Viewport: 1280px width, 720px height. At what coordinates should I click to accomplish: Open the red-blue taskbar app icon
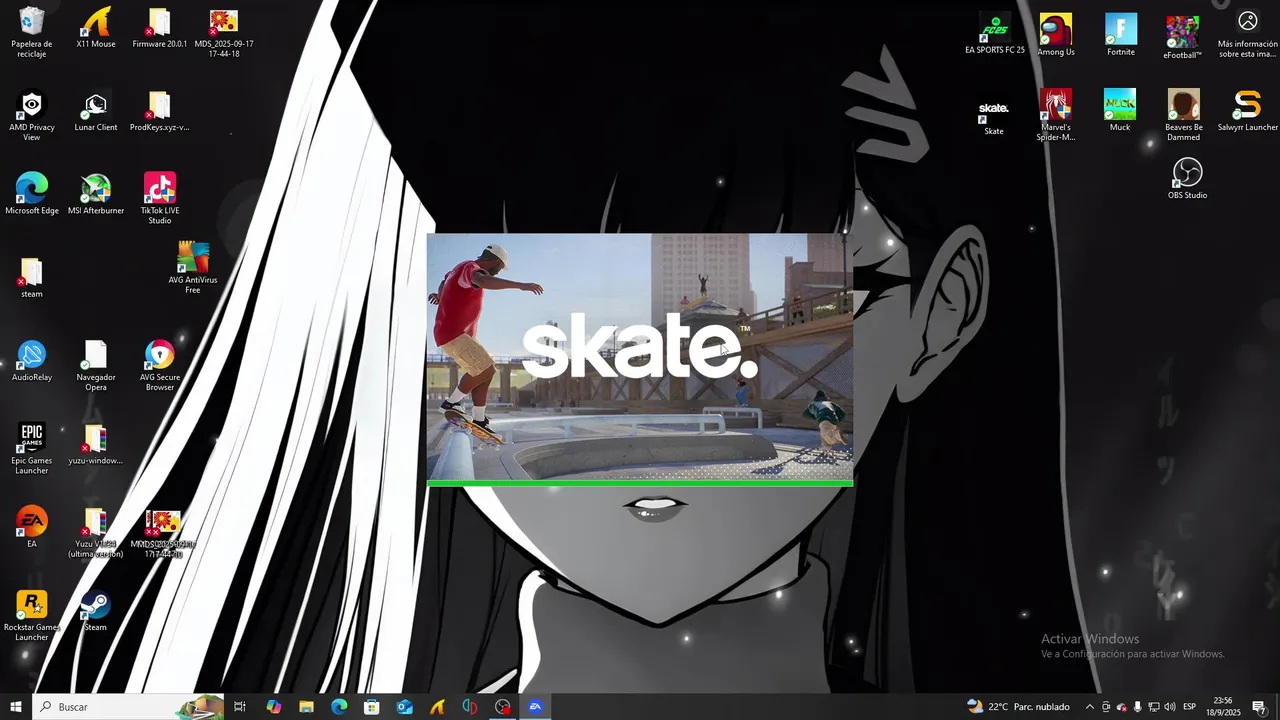click(470, 707)
